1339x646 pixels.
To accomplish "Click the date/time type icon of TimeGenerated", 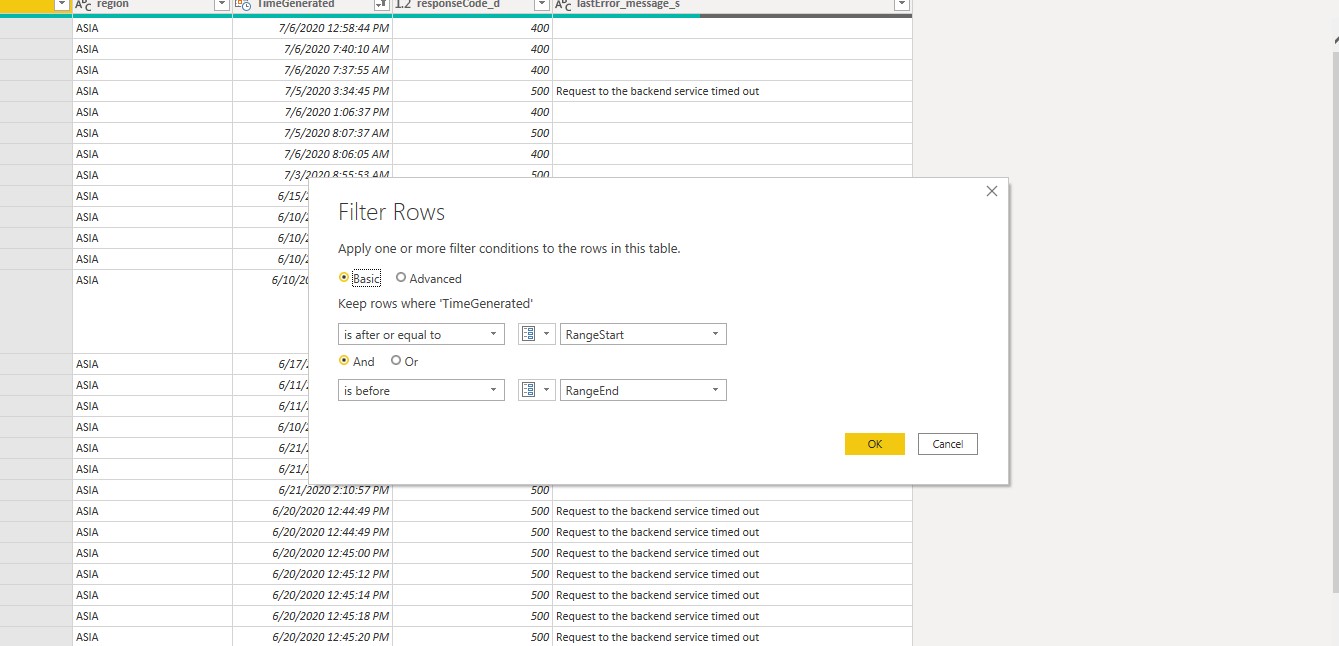I will pos(245,5).
